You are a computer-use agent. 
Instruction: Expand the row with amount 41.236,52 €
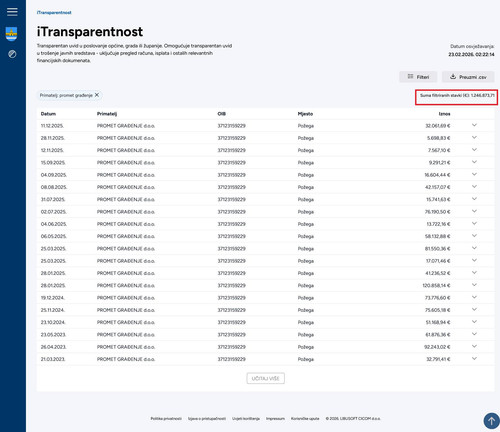pos(474,273)
